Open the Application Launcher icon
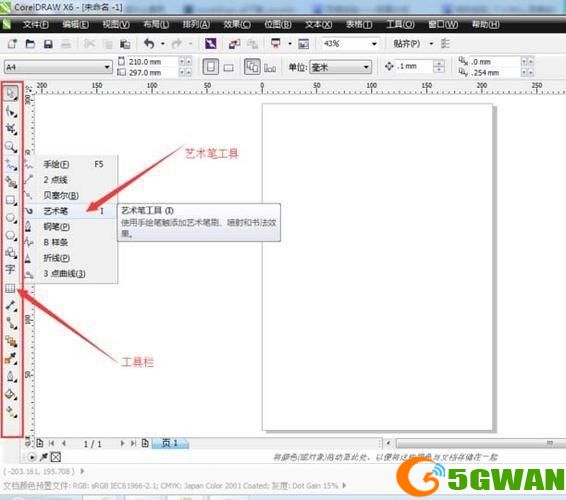The image size is (566, 500). [x=276, y=44]
